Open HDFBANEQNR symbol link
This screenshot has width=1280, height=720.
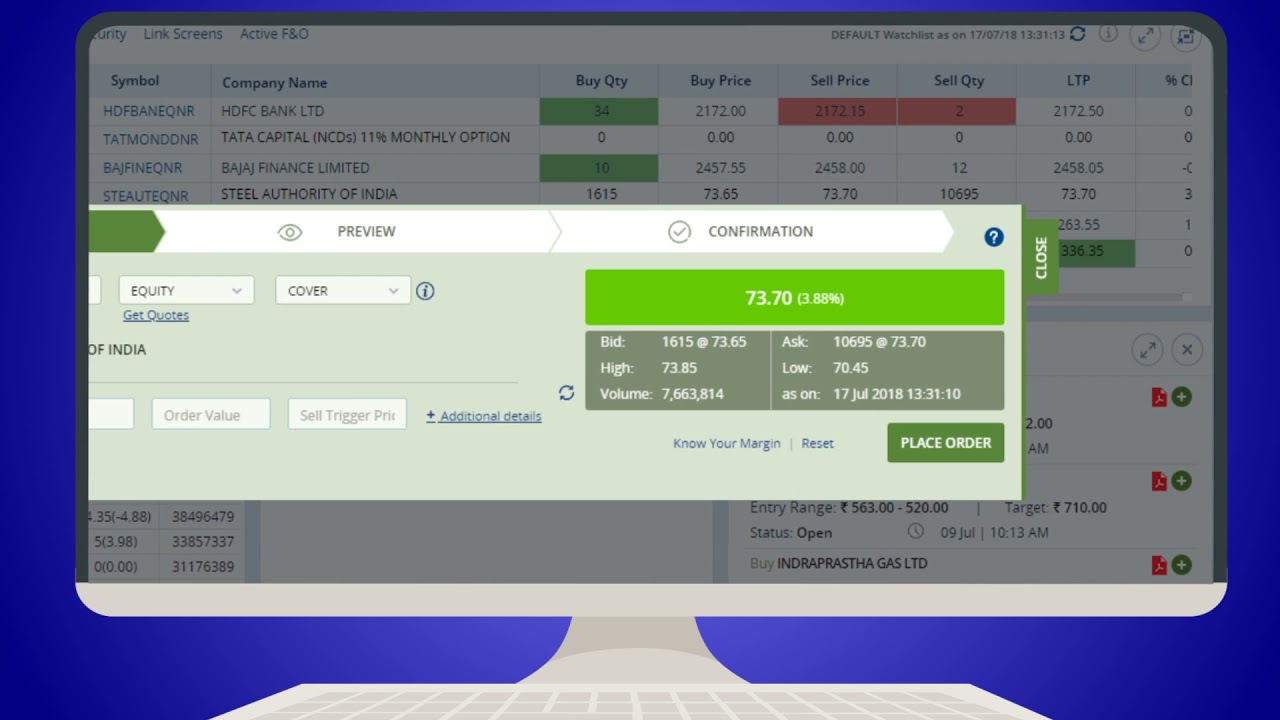(149, 111)
